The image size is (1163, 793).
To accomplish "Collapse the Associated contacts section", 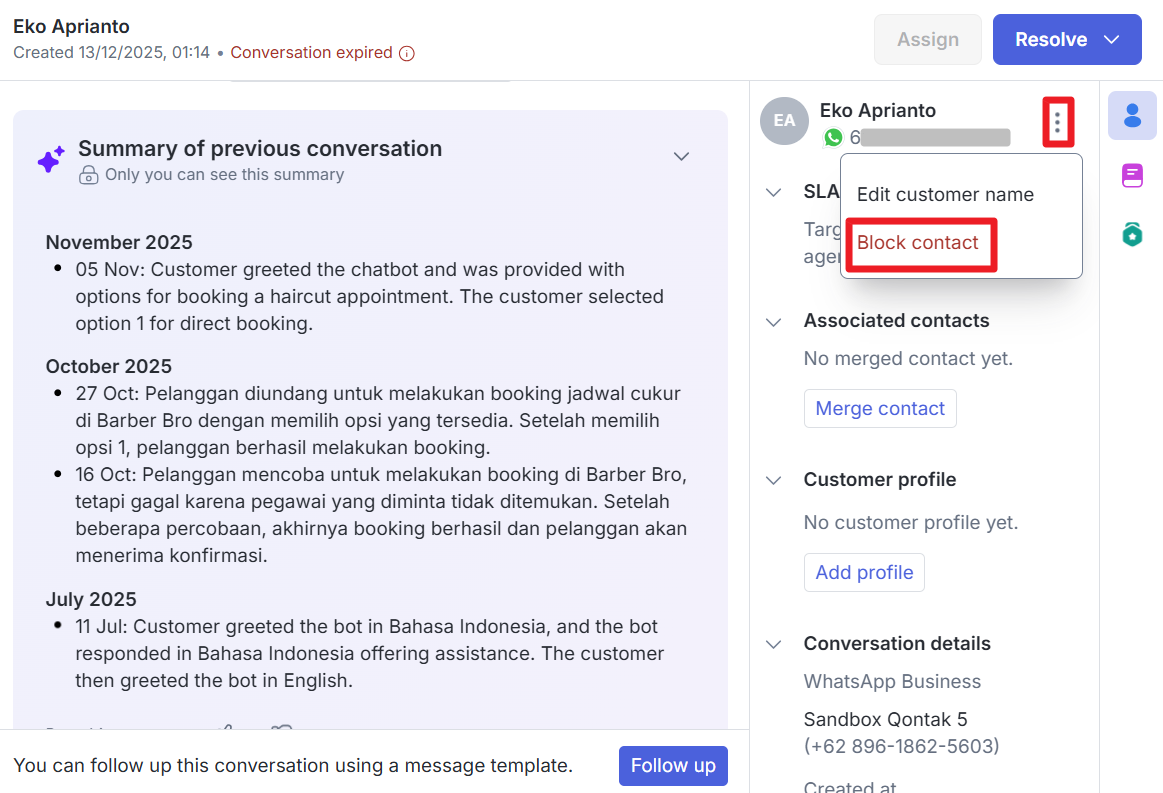I will coord(773,322).
